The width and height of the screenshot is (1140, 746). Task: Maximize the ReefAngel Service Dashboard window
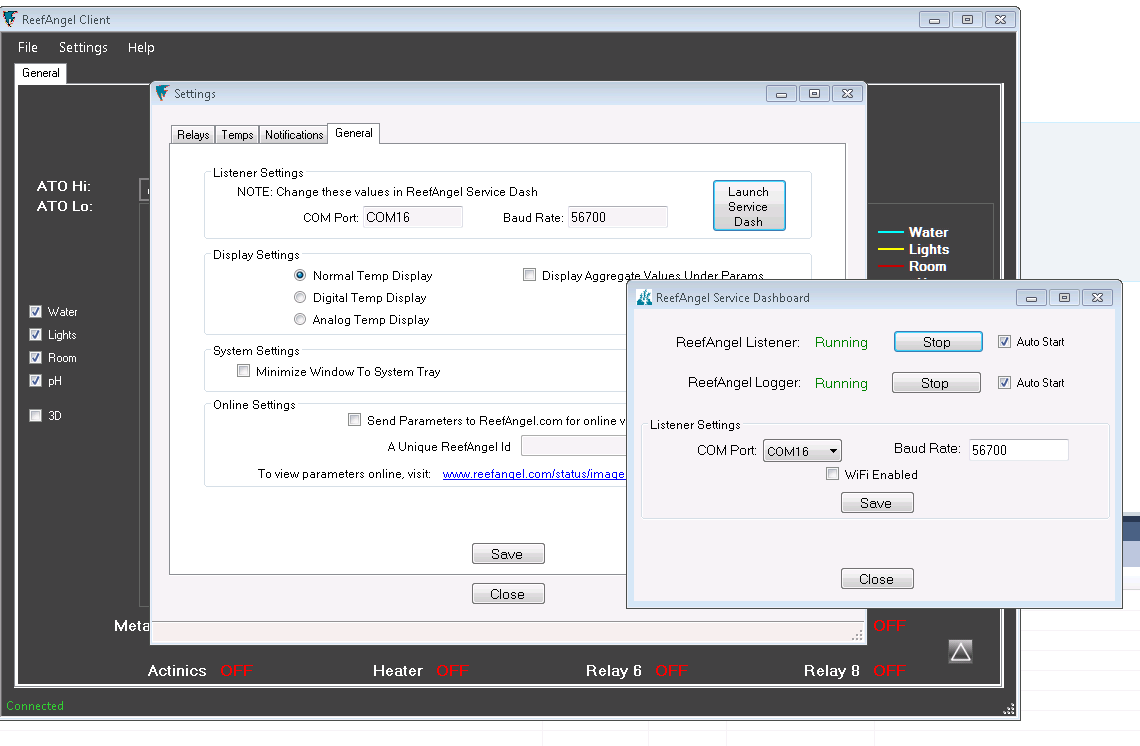point(1064,297)
